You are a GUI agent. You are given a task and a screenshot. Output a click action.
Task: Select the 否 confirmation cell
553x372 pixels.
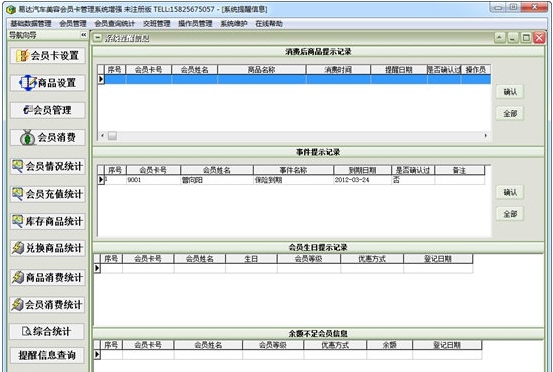413,180
